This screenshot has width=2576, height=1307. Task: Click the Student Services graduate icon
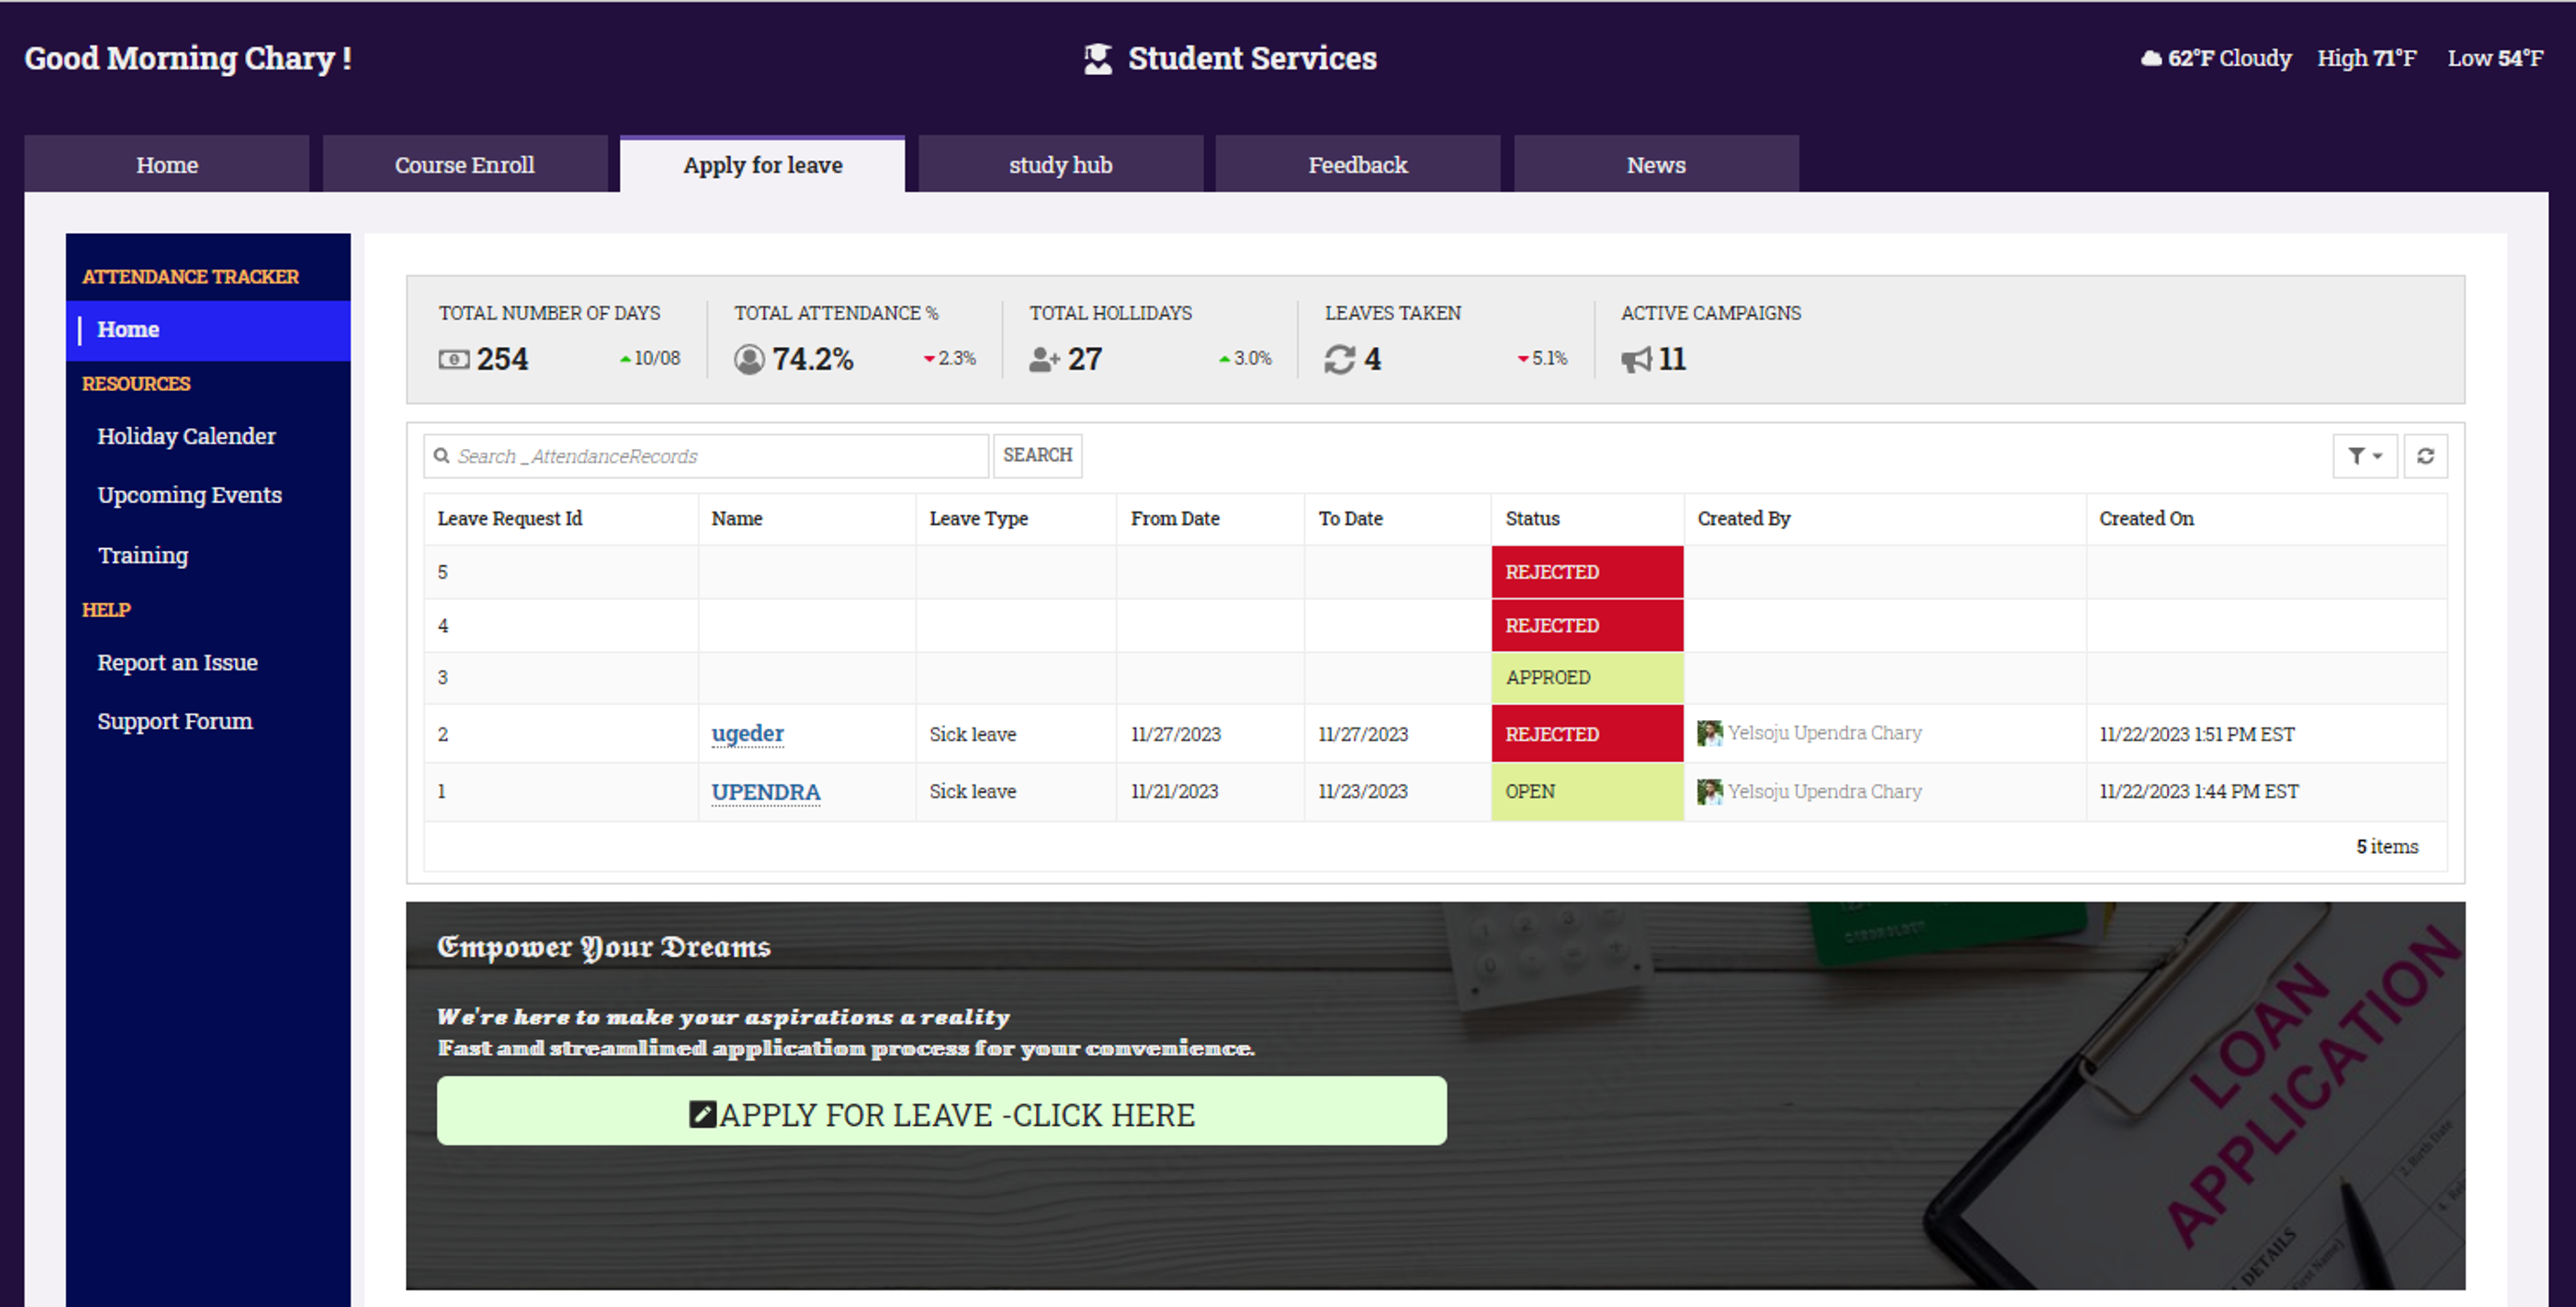[x=1097, y=59]
